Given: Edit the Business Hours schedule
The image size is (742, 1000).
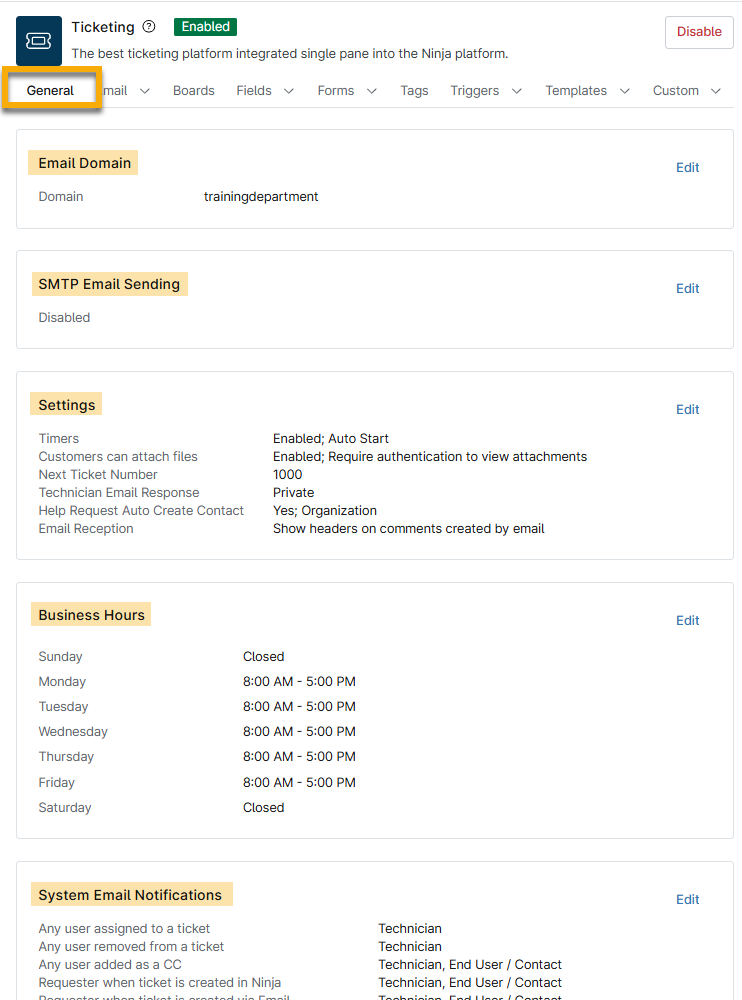Looking at the screenshot, I should [687, 620].
